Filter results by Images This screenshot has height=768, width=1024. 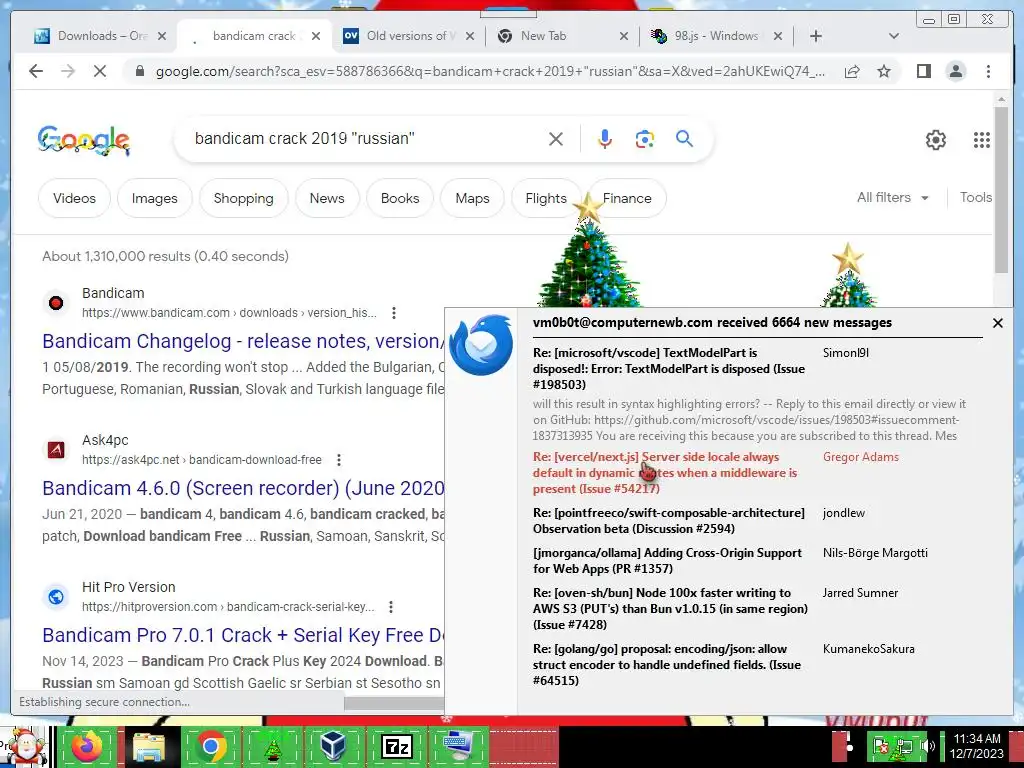(x=155, y=198)
